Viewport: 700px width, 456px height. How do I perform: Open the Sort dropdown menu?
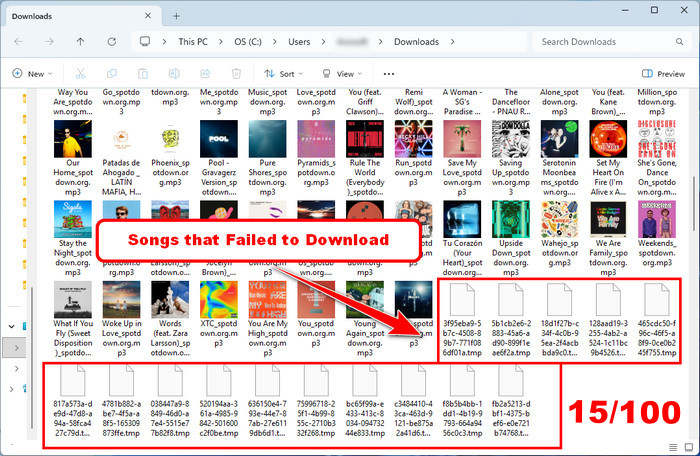pyautogui.click(x=283, y=74)
